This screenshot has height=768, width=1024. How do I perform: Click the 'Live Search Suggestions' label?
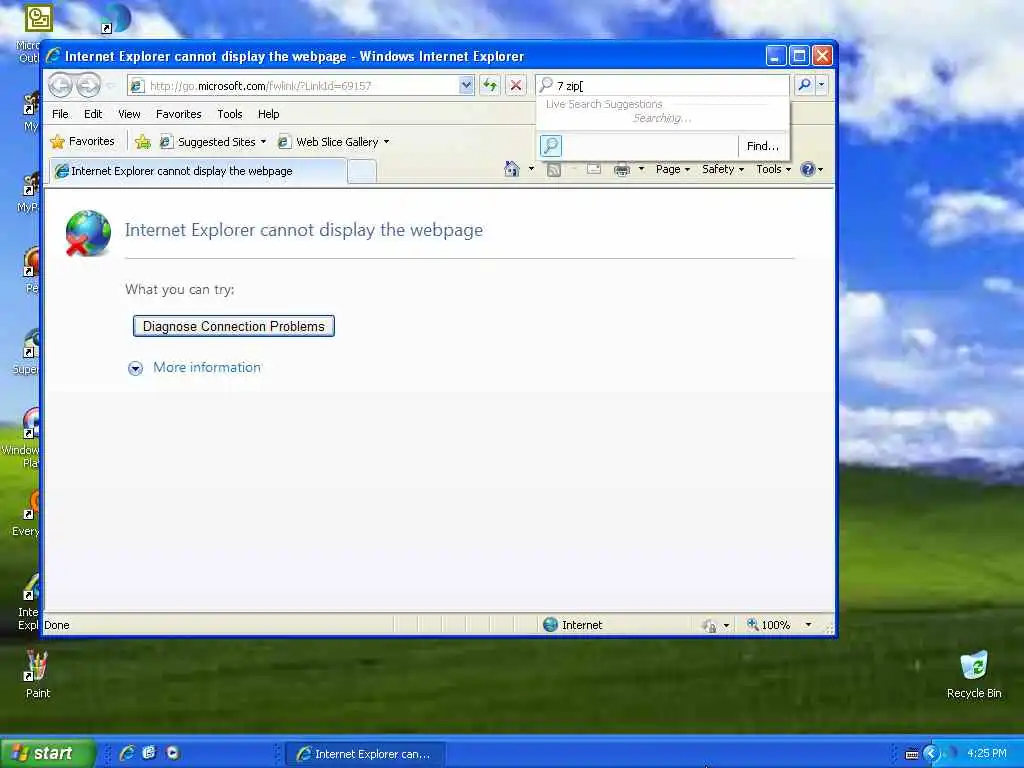604,104
